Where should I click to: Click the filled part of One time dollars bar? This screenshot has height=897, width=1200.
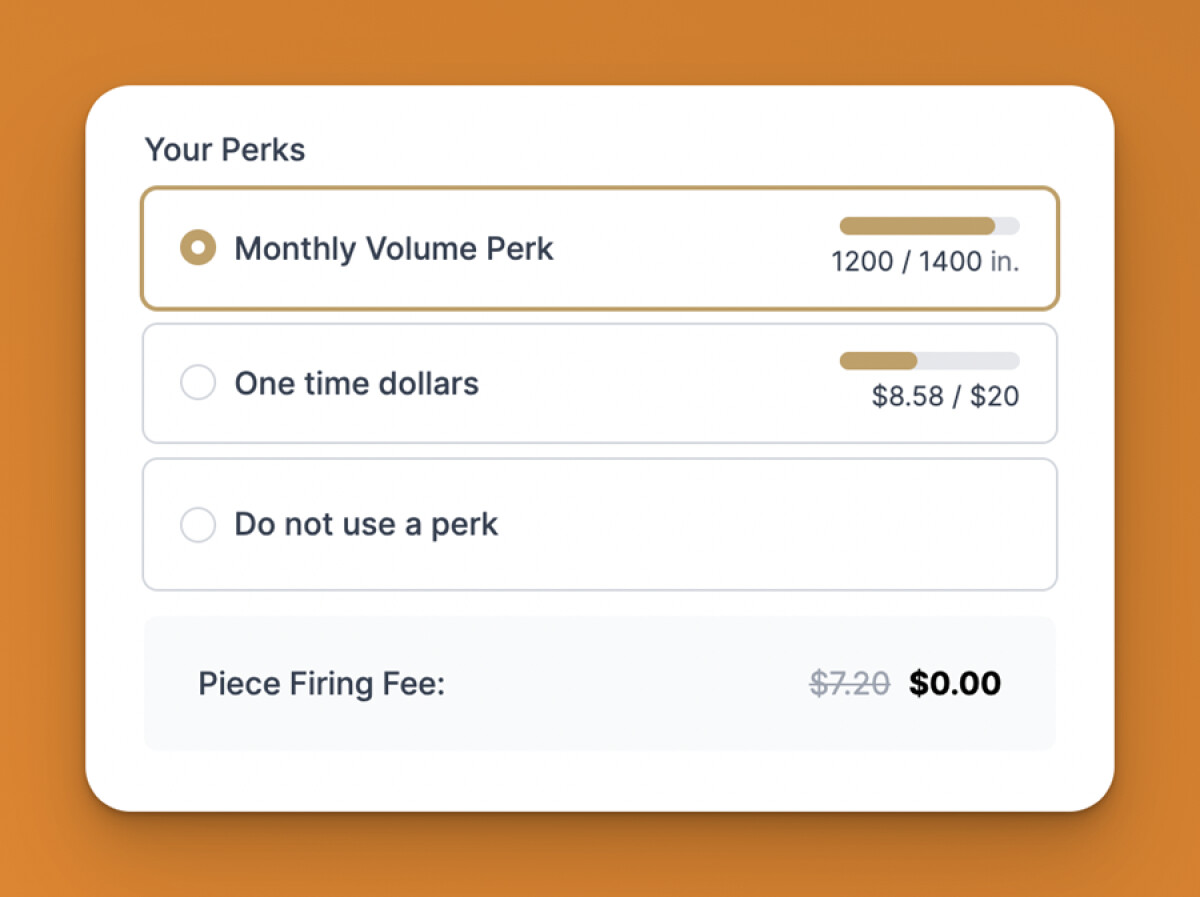coord(878,361)
